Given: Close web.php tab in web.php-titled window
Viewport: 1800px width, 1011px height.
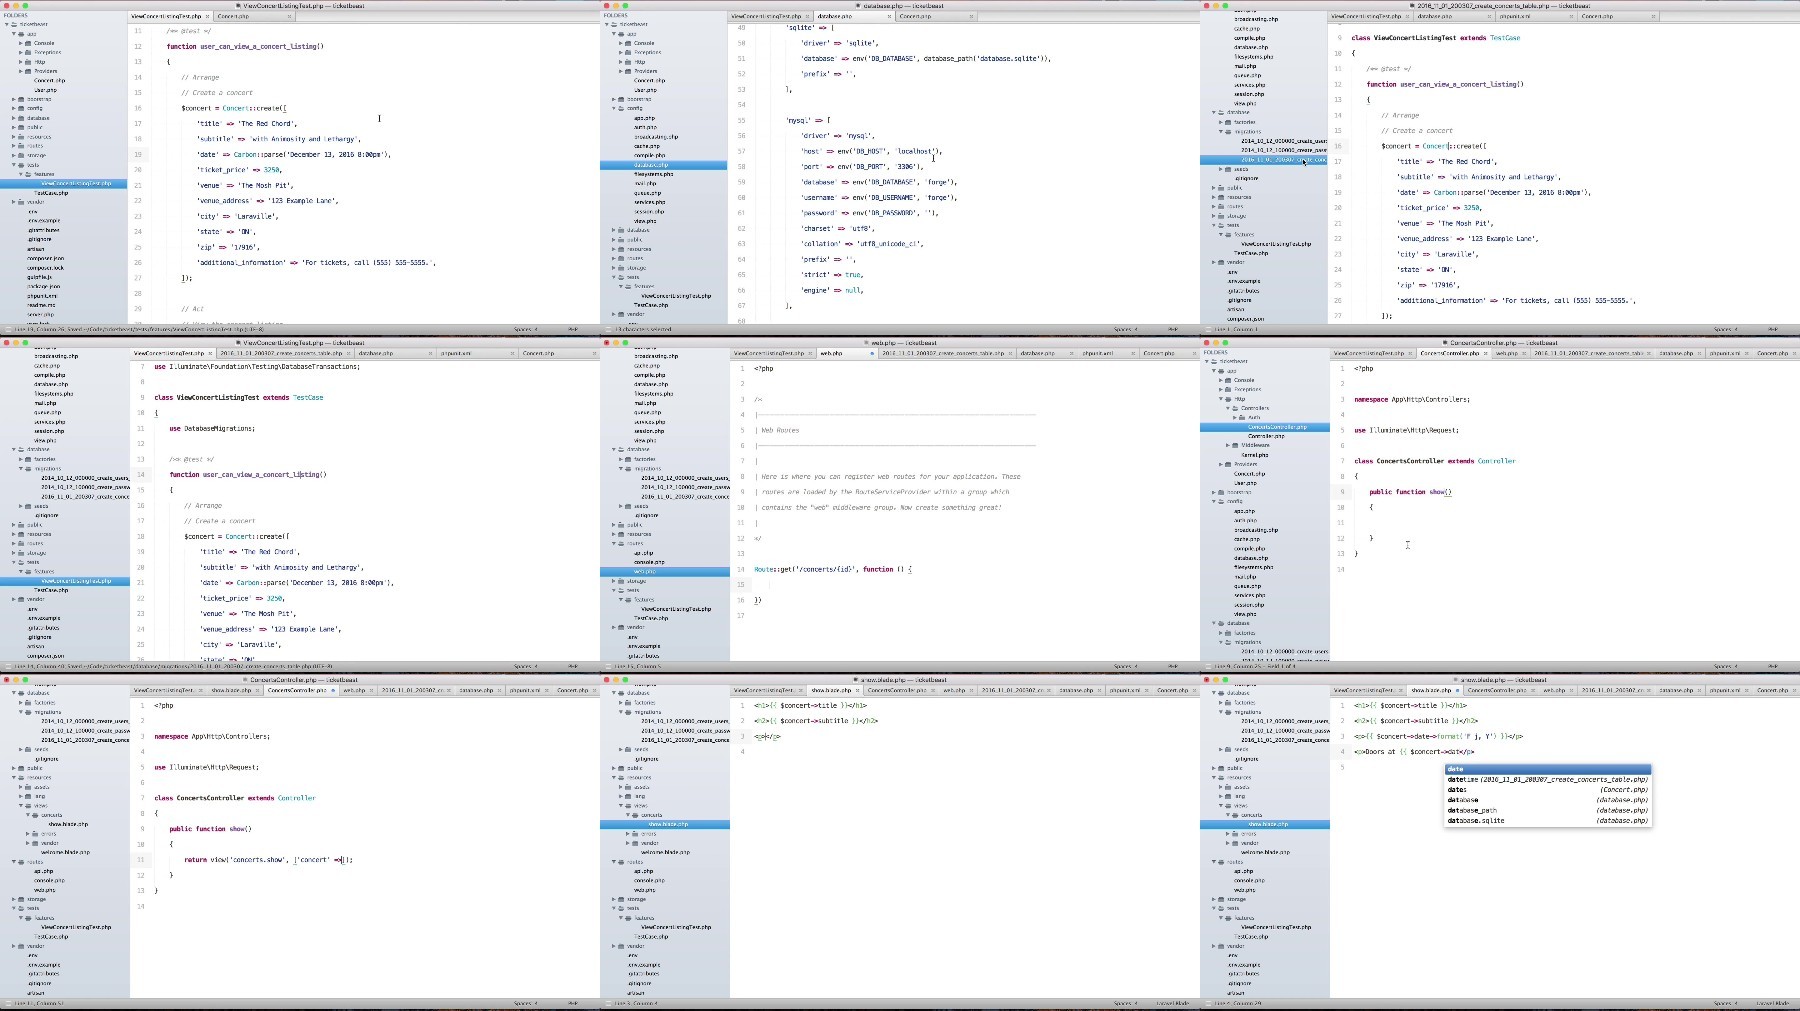Looking at the screenshot, I should point(872,353).
